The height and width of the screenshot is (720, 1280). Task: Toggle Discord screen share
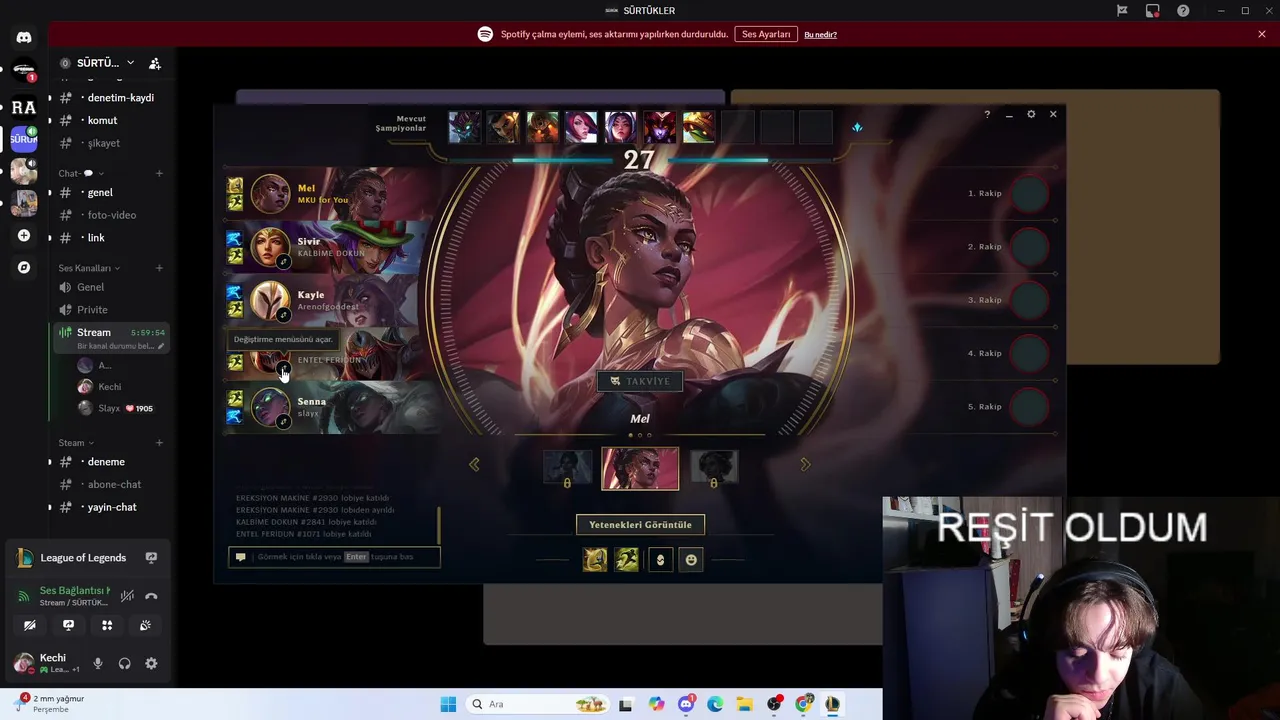(x=68, y=625)
